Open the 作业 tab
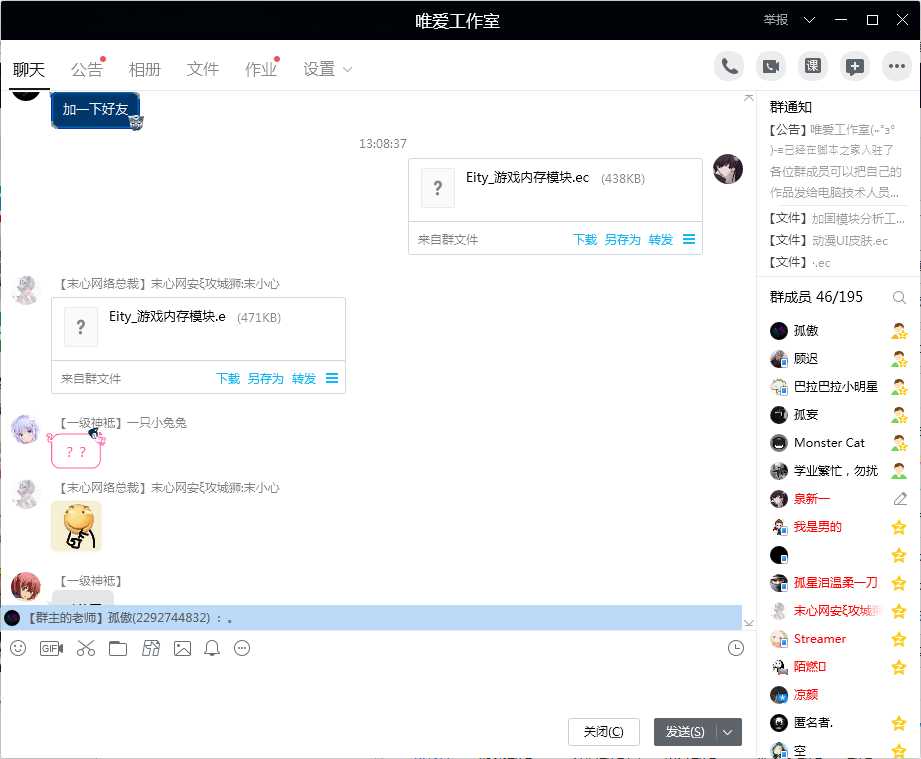Image resolution: width=921 pixels, height=759 pixels. (261, 69)
